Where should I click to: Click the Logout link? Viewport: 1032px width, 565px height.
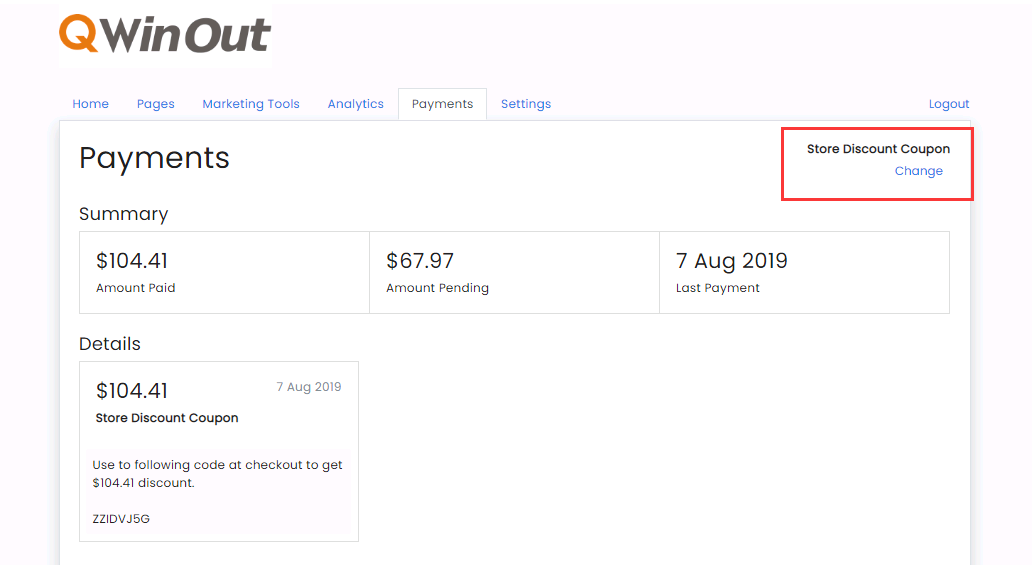click(x=949, y=104)
